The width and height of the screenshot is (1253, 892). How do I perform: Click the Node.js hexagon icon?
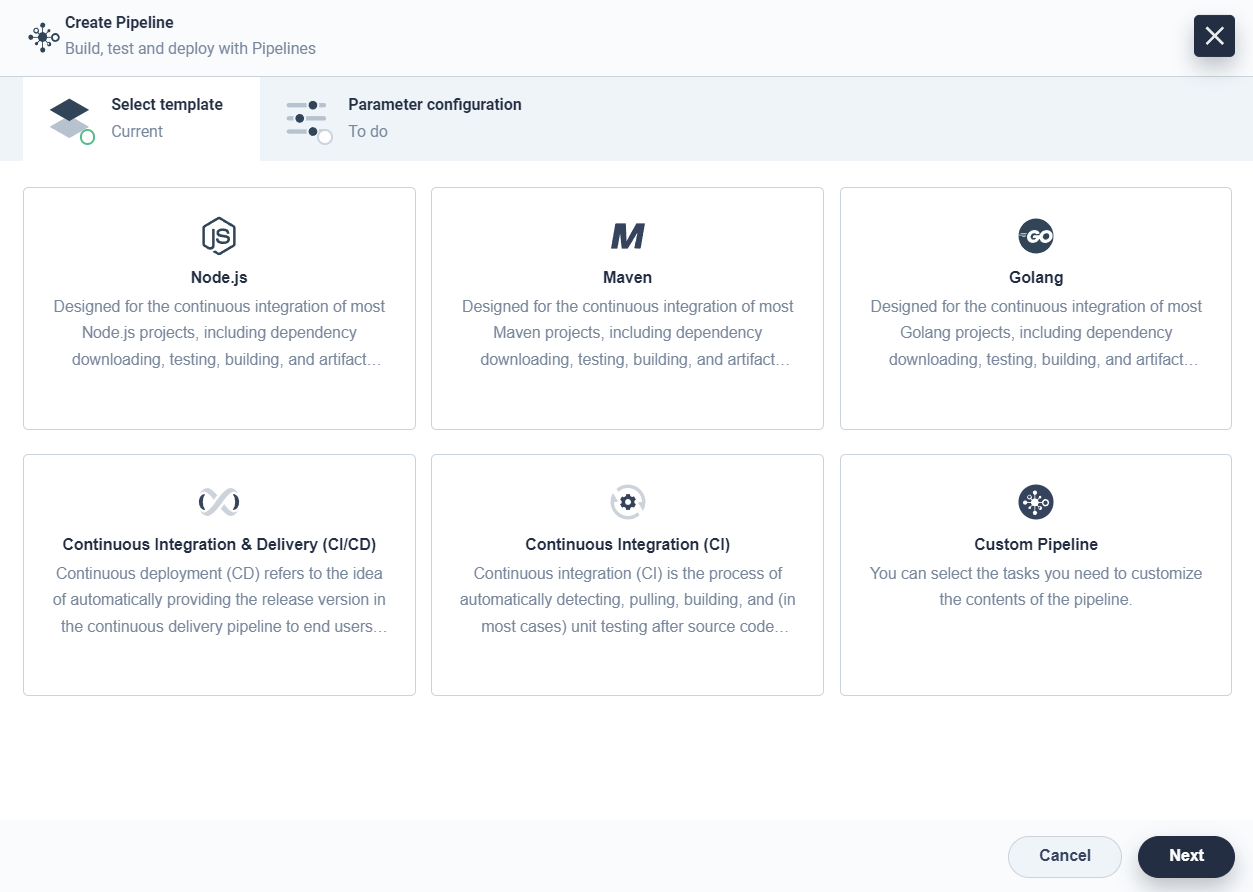click(x=219, y=236)
